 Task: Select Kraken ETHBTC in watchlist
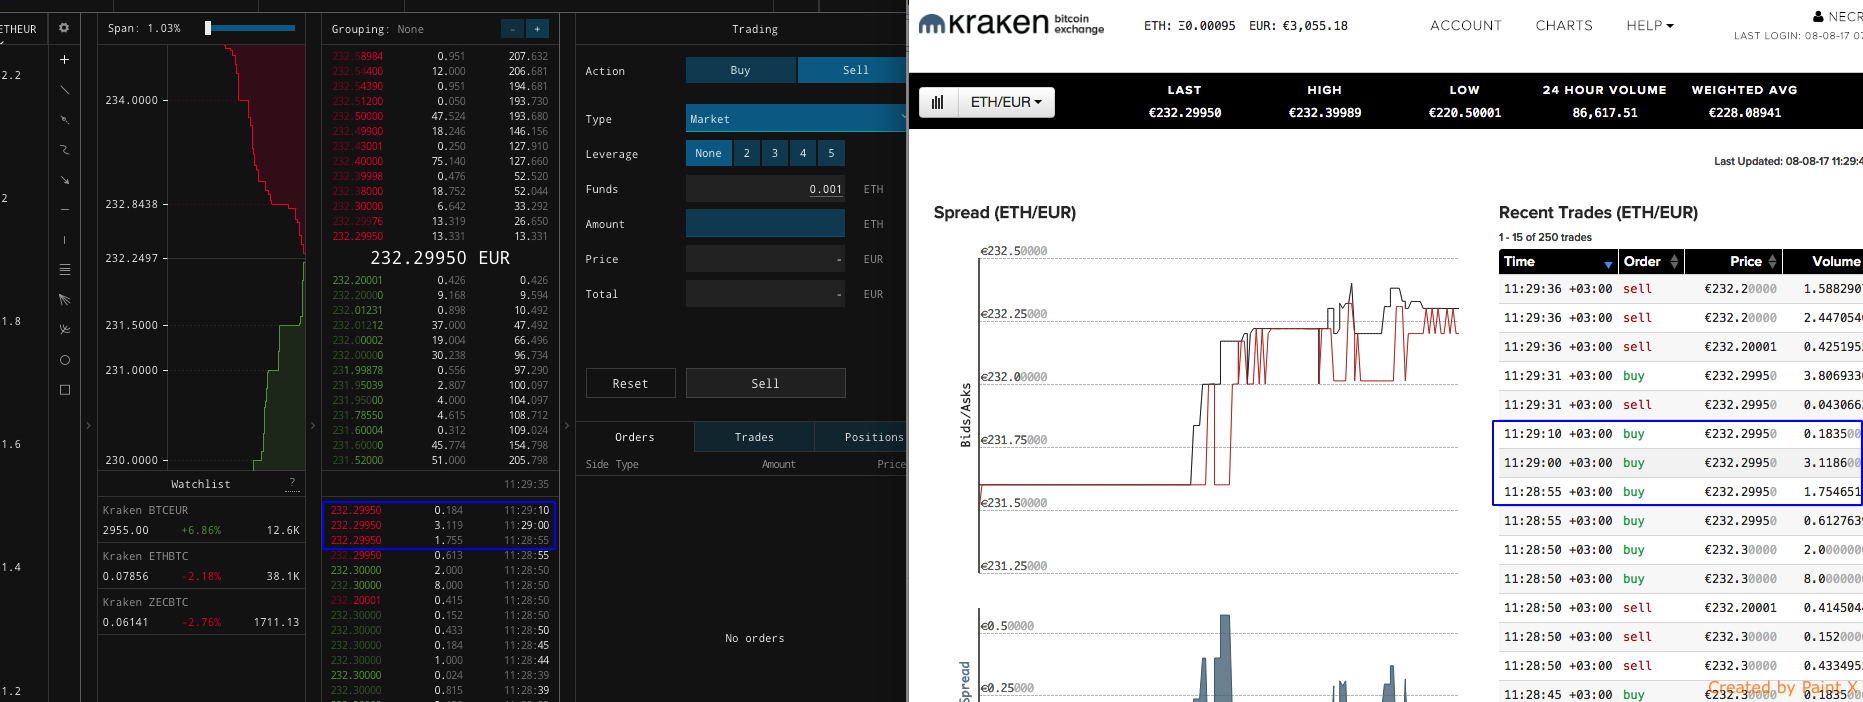[x=201, y=566]
